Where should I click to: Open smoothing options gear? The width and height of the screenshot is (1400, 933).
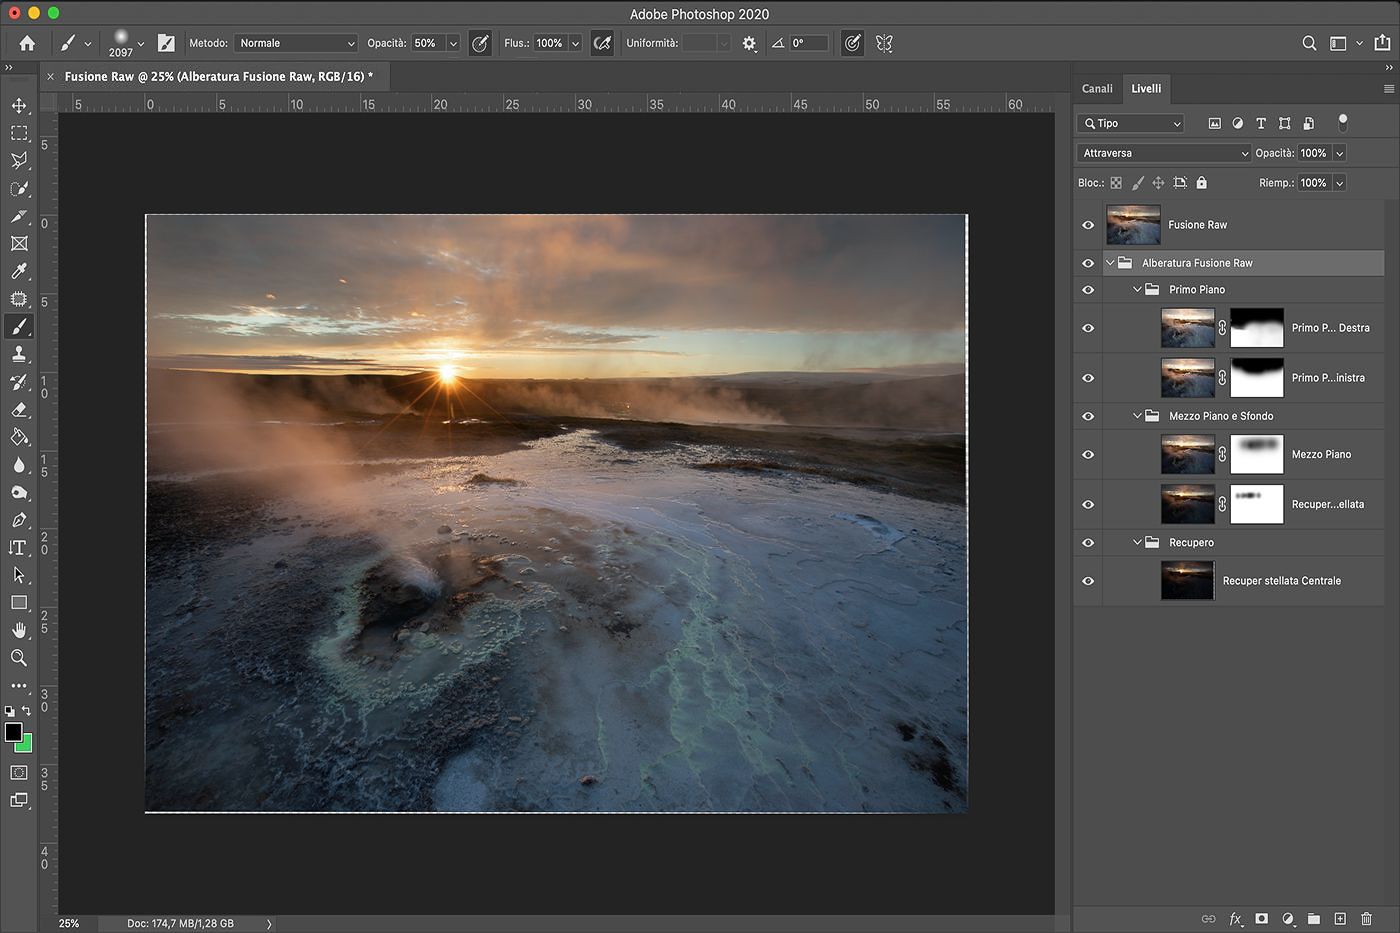tap(749, 43)
